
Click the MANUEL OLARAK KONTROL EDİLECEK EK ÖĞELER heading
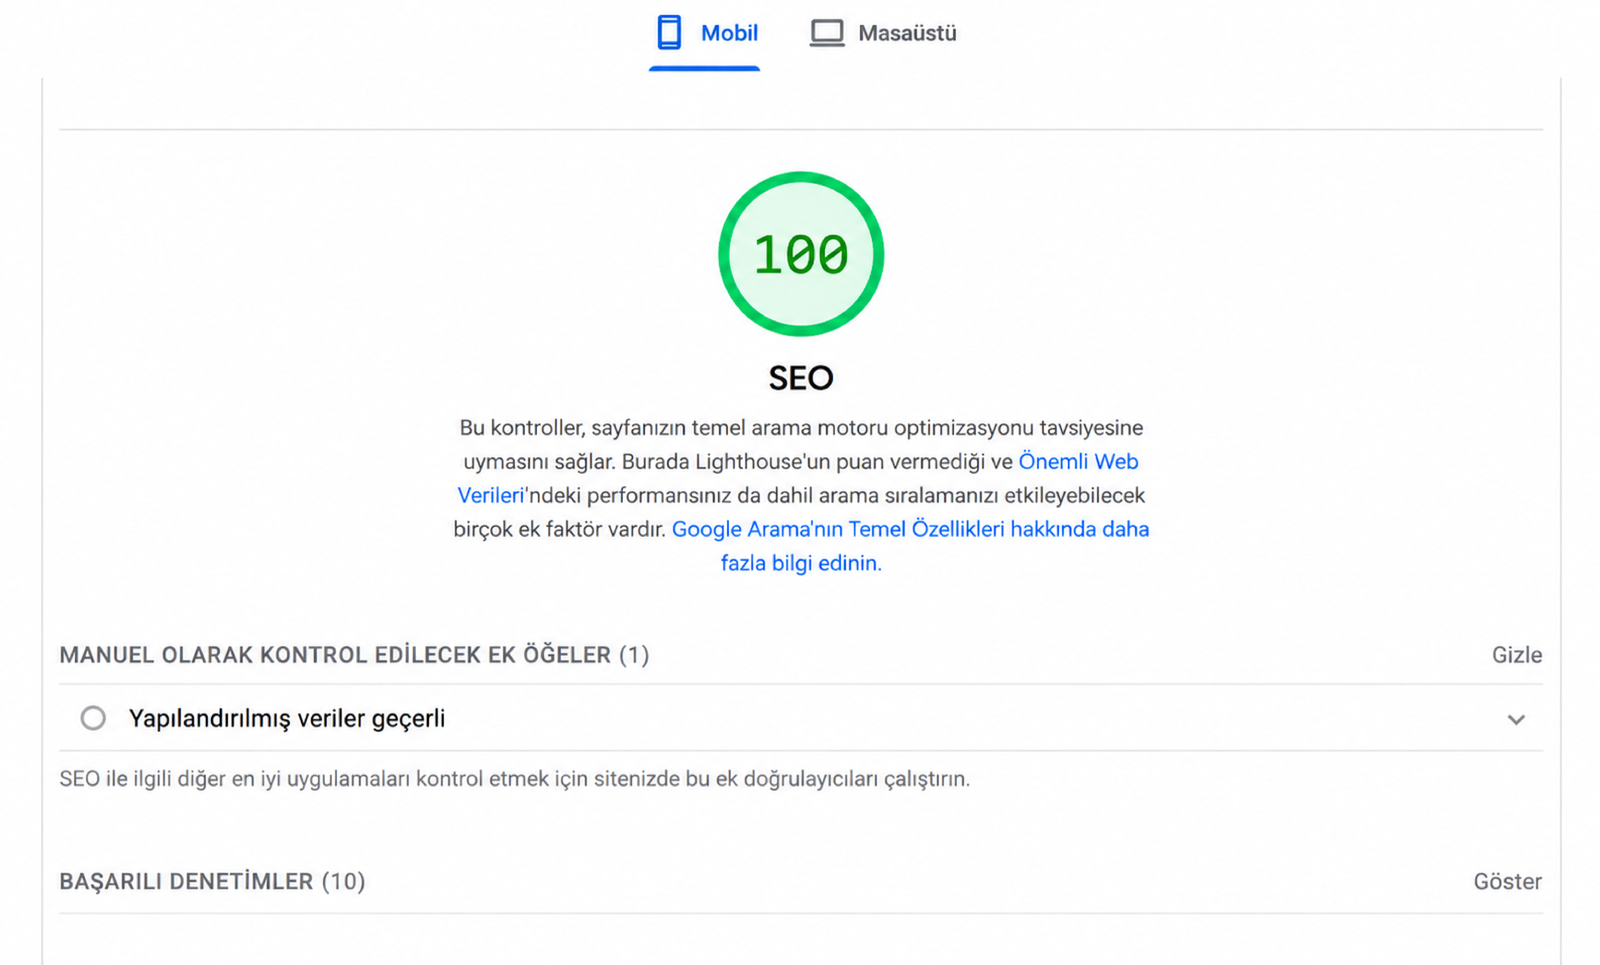tap(354, 655)
